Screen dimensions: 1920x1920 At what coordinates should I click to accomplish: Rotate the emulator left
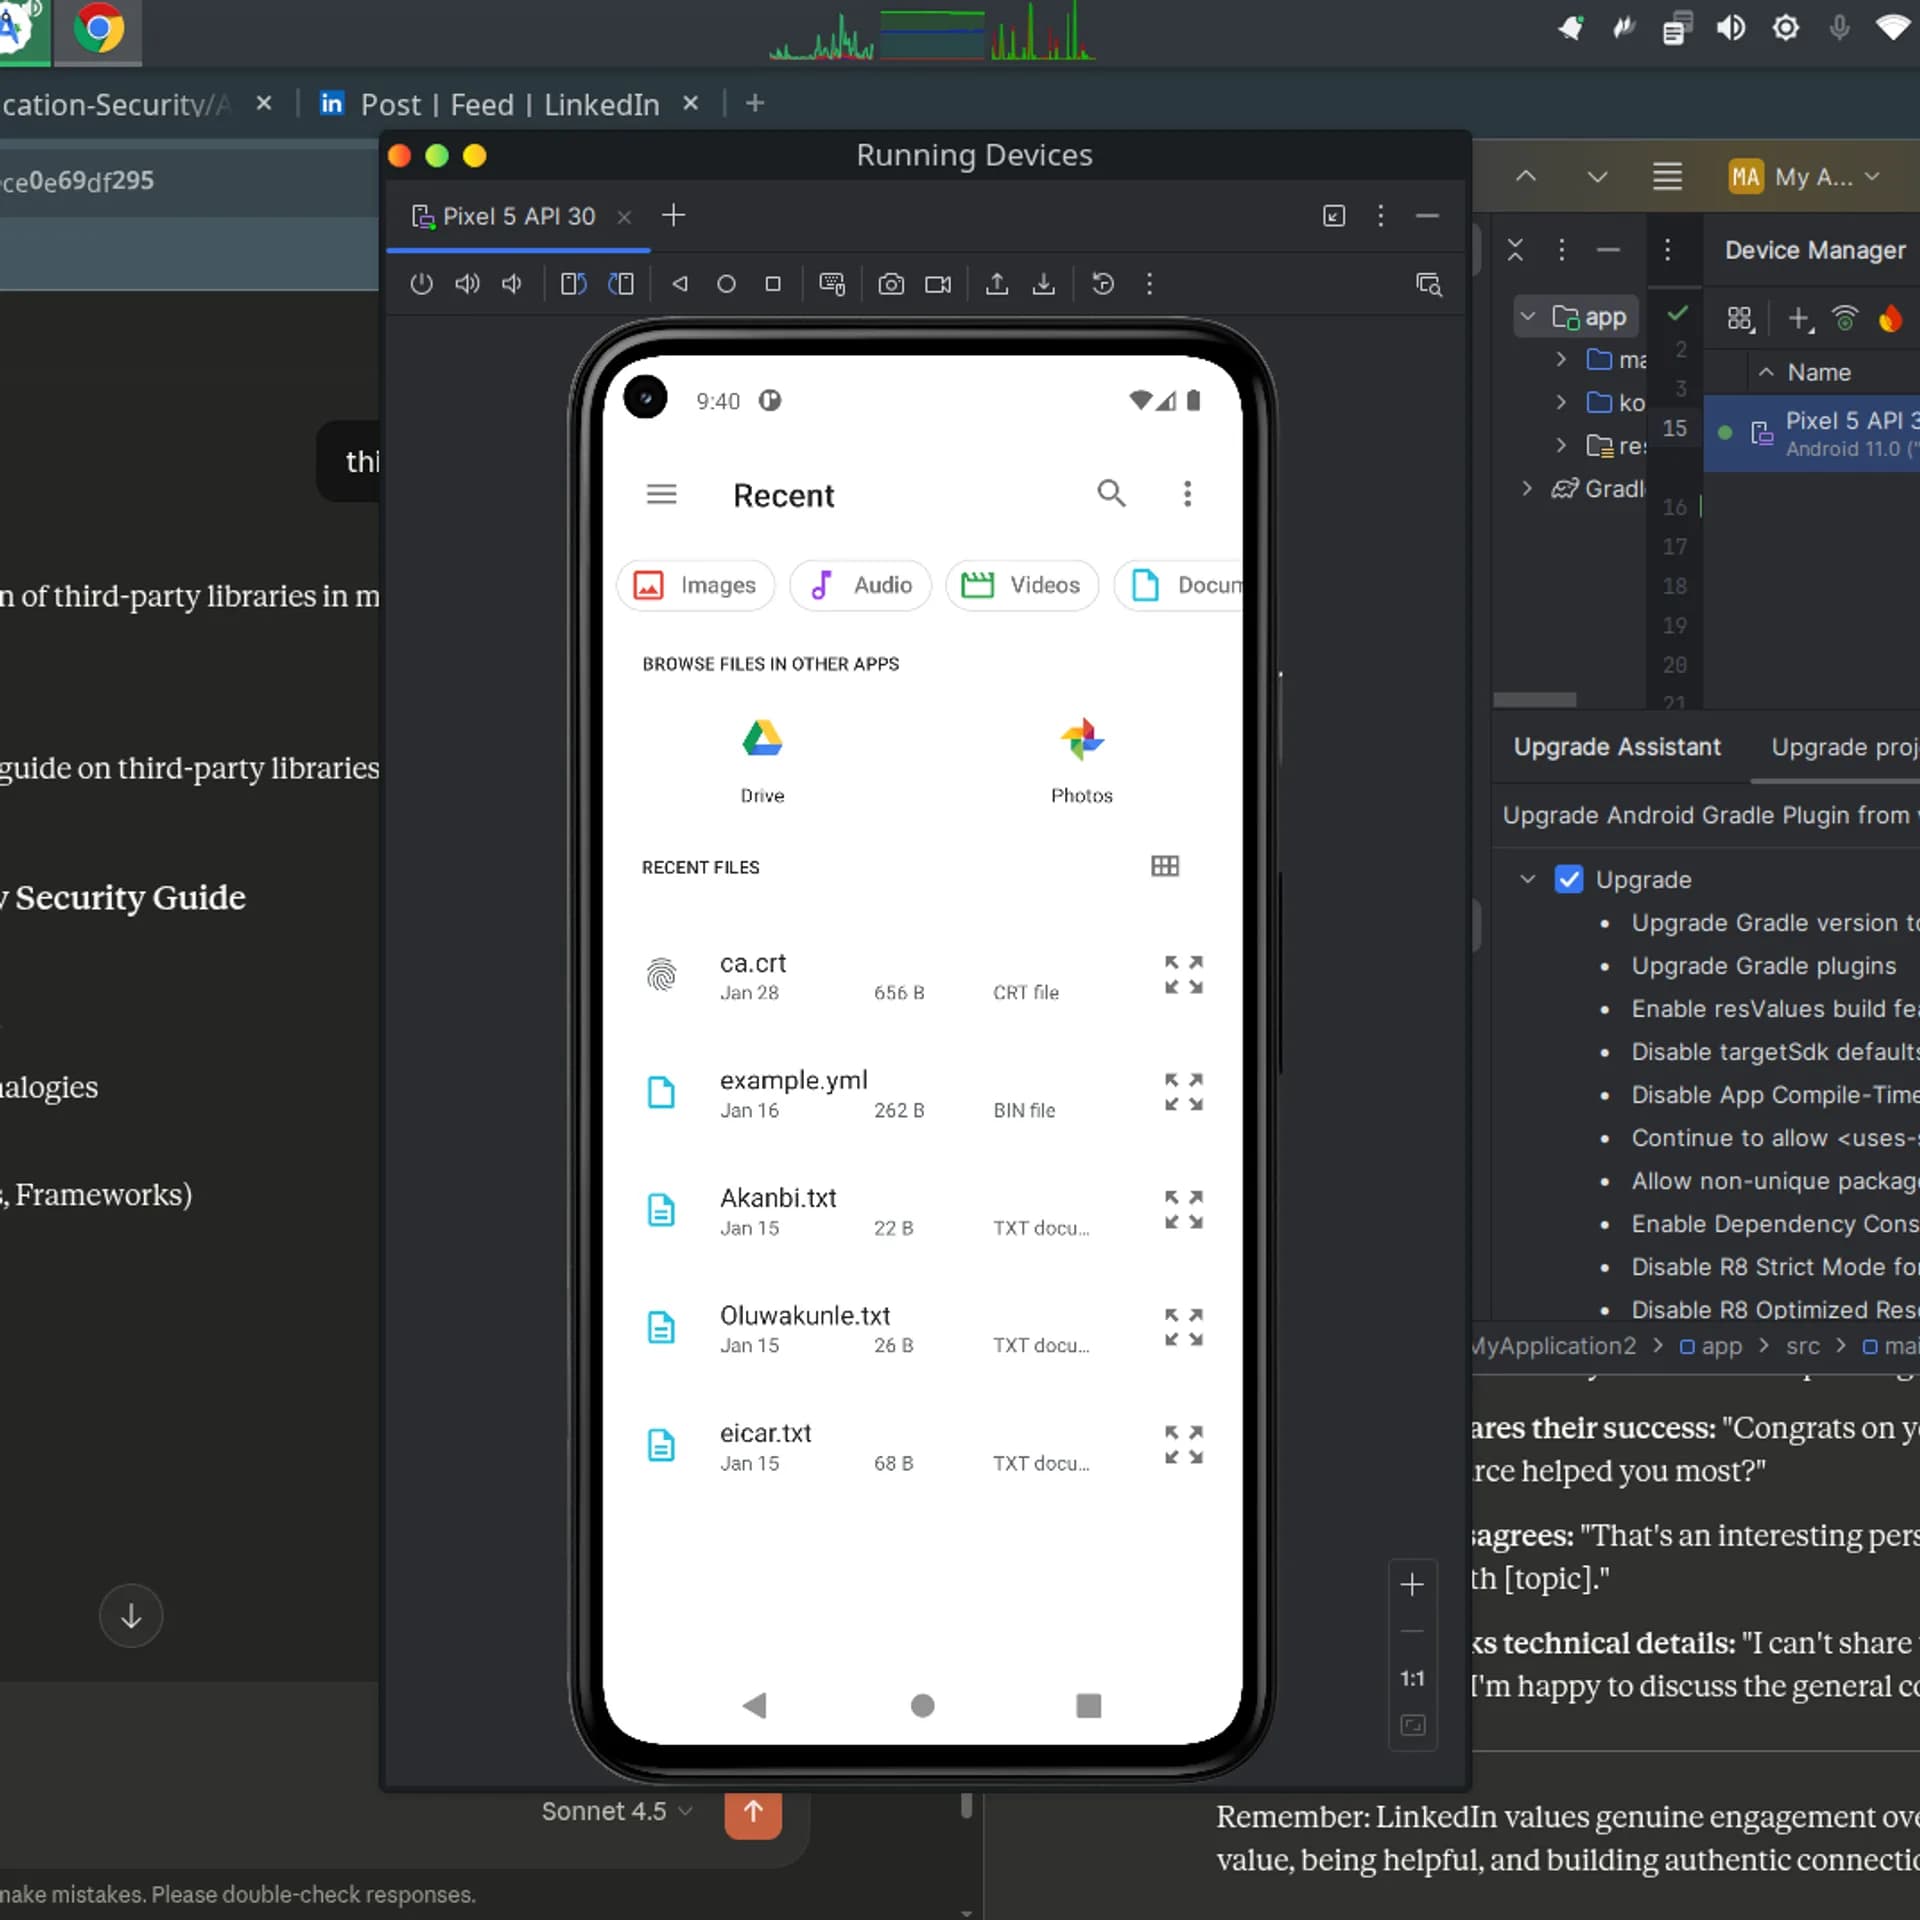coord(573,284)
